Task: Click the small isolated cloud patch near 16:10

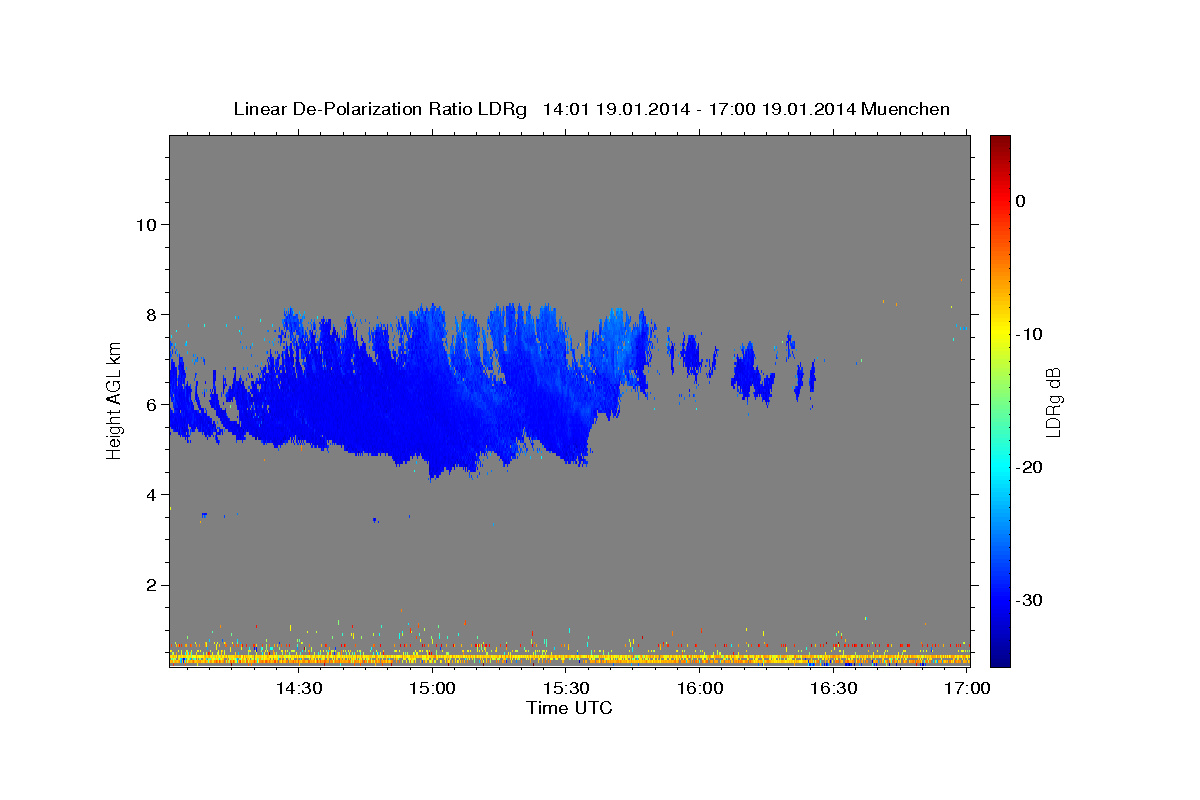Action: tap(752, 373)
